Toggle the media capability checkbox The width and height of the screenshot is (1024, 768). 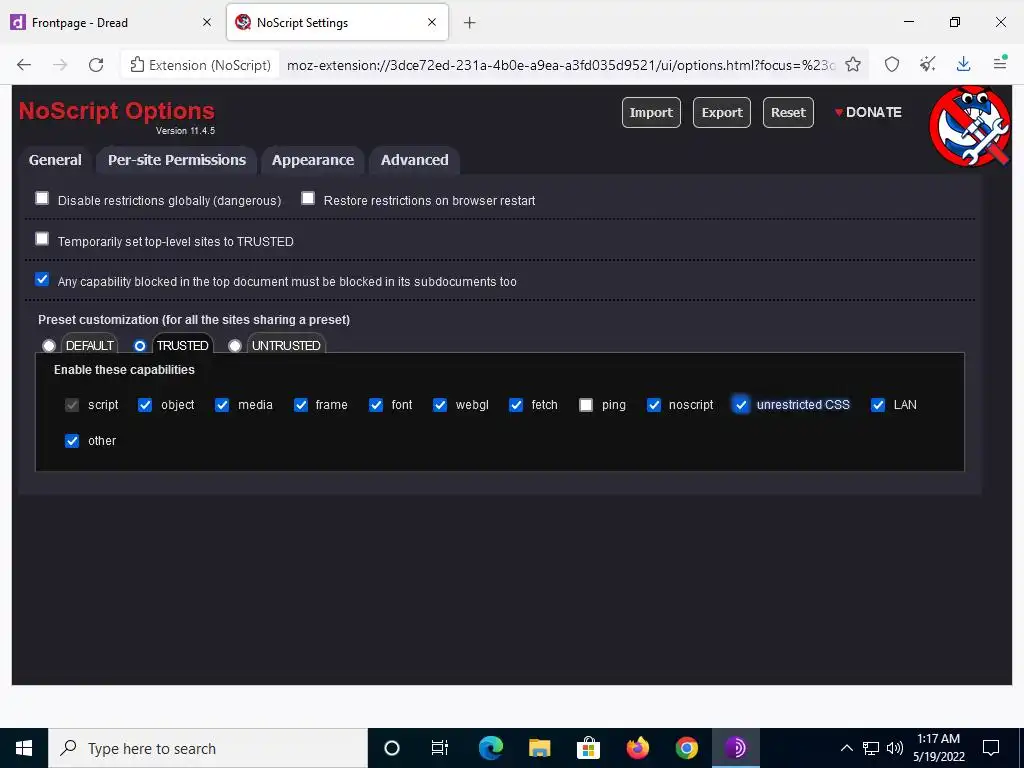coord(222,406)
